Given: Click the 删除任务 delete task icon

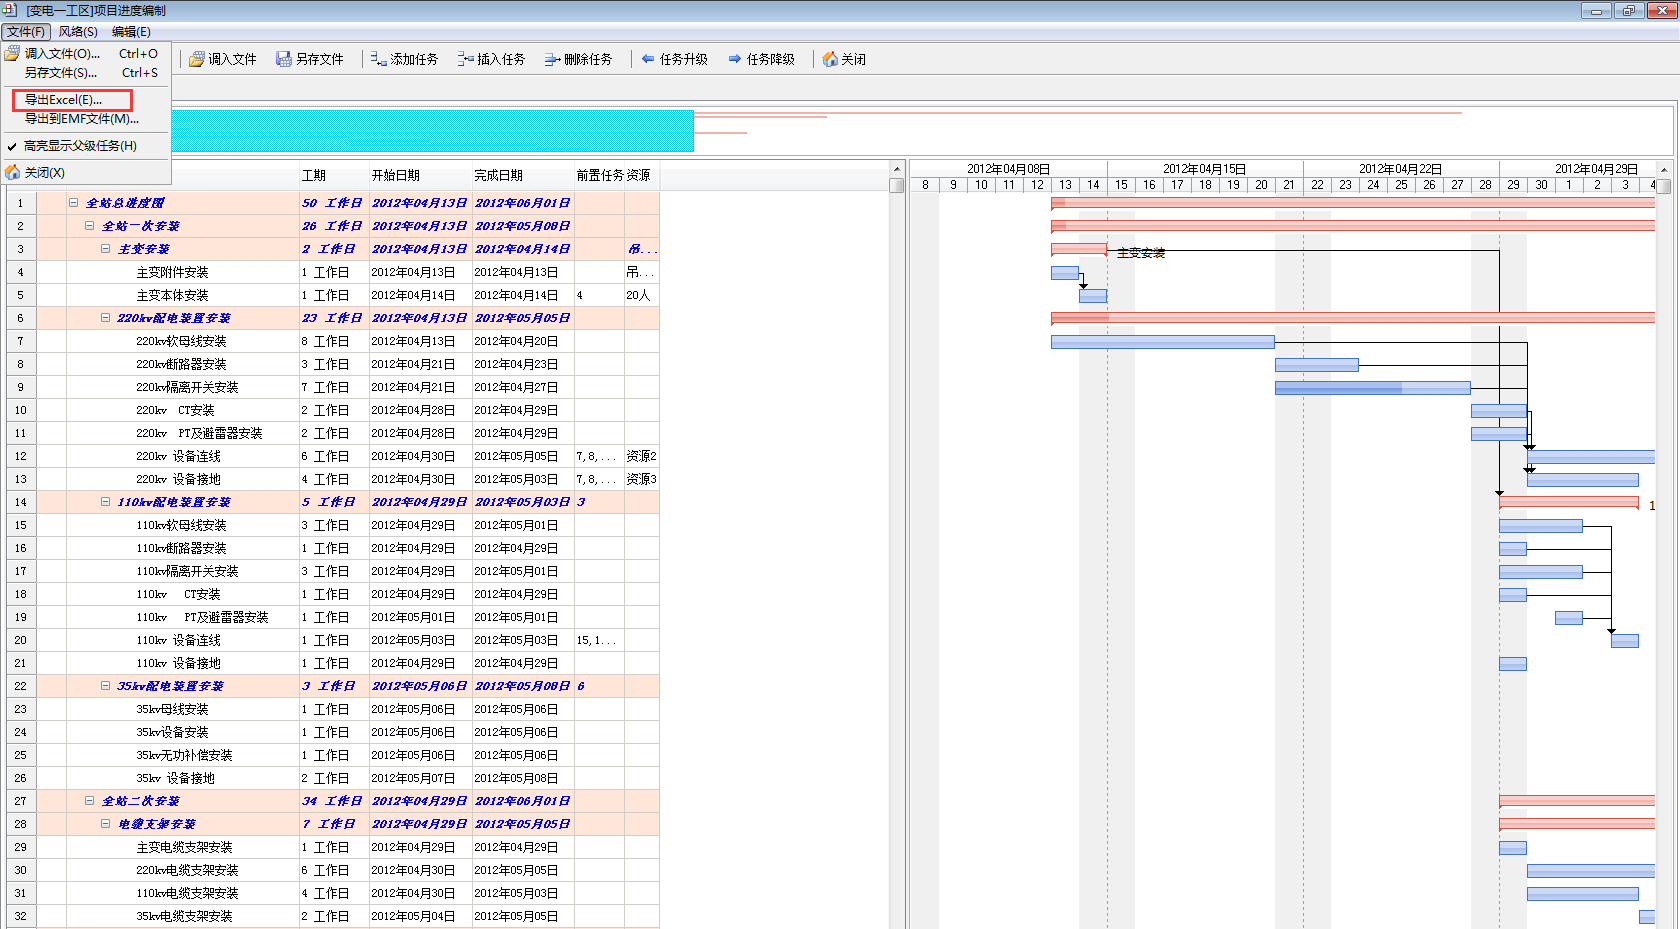Looking at the screenshot, I should tap(552, 60).
